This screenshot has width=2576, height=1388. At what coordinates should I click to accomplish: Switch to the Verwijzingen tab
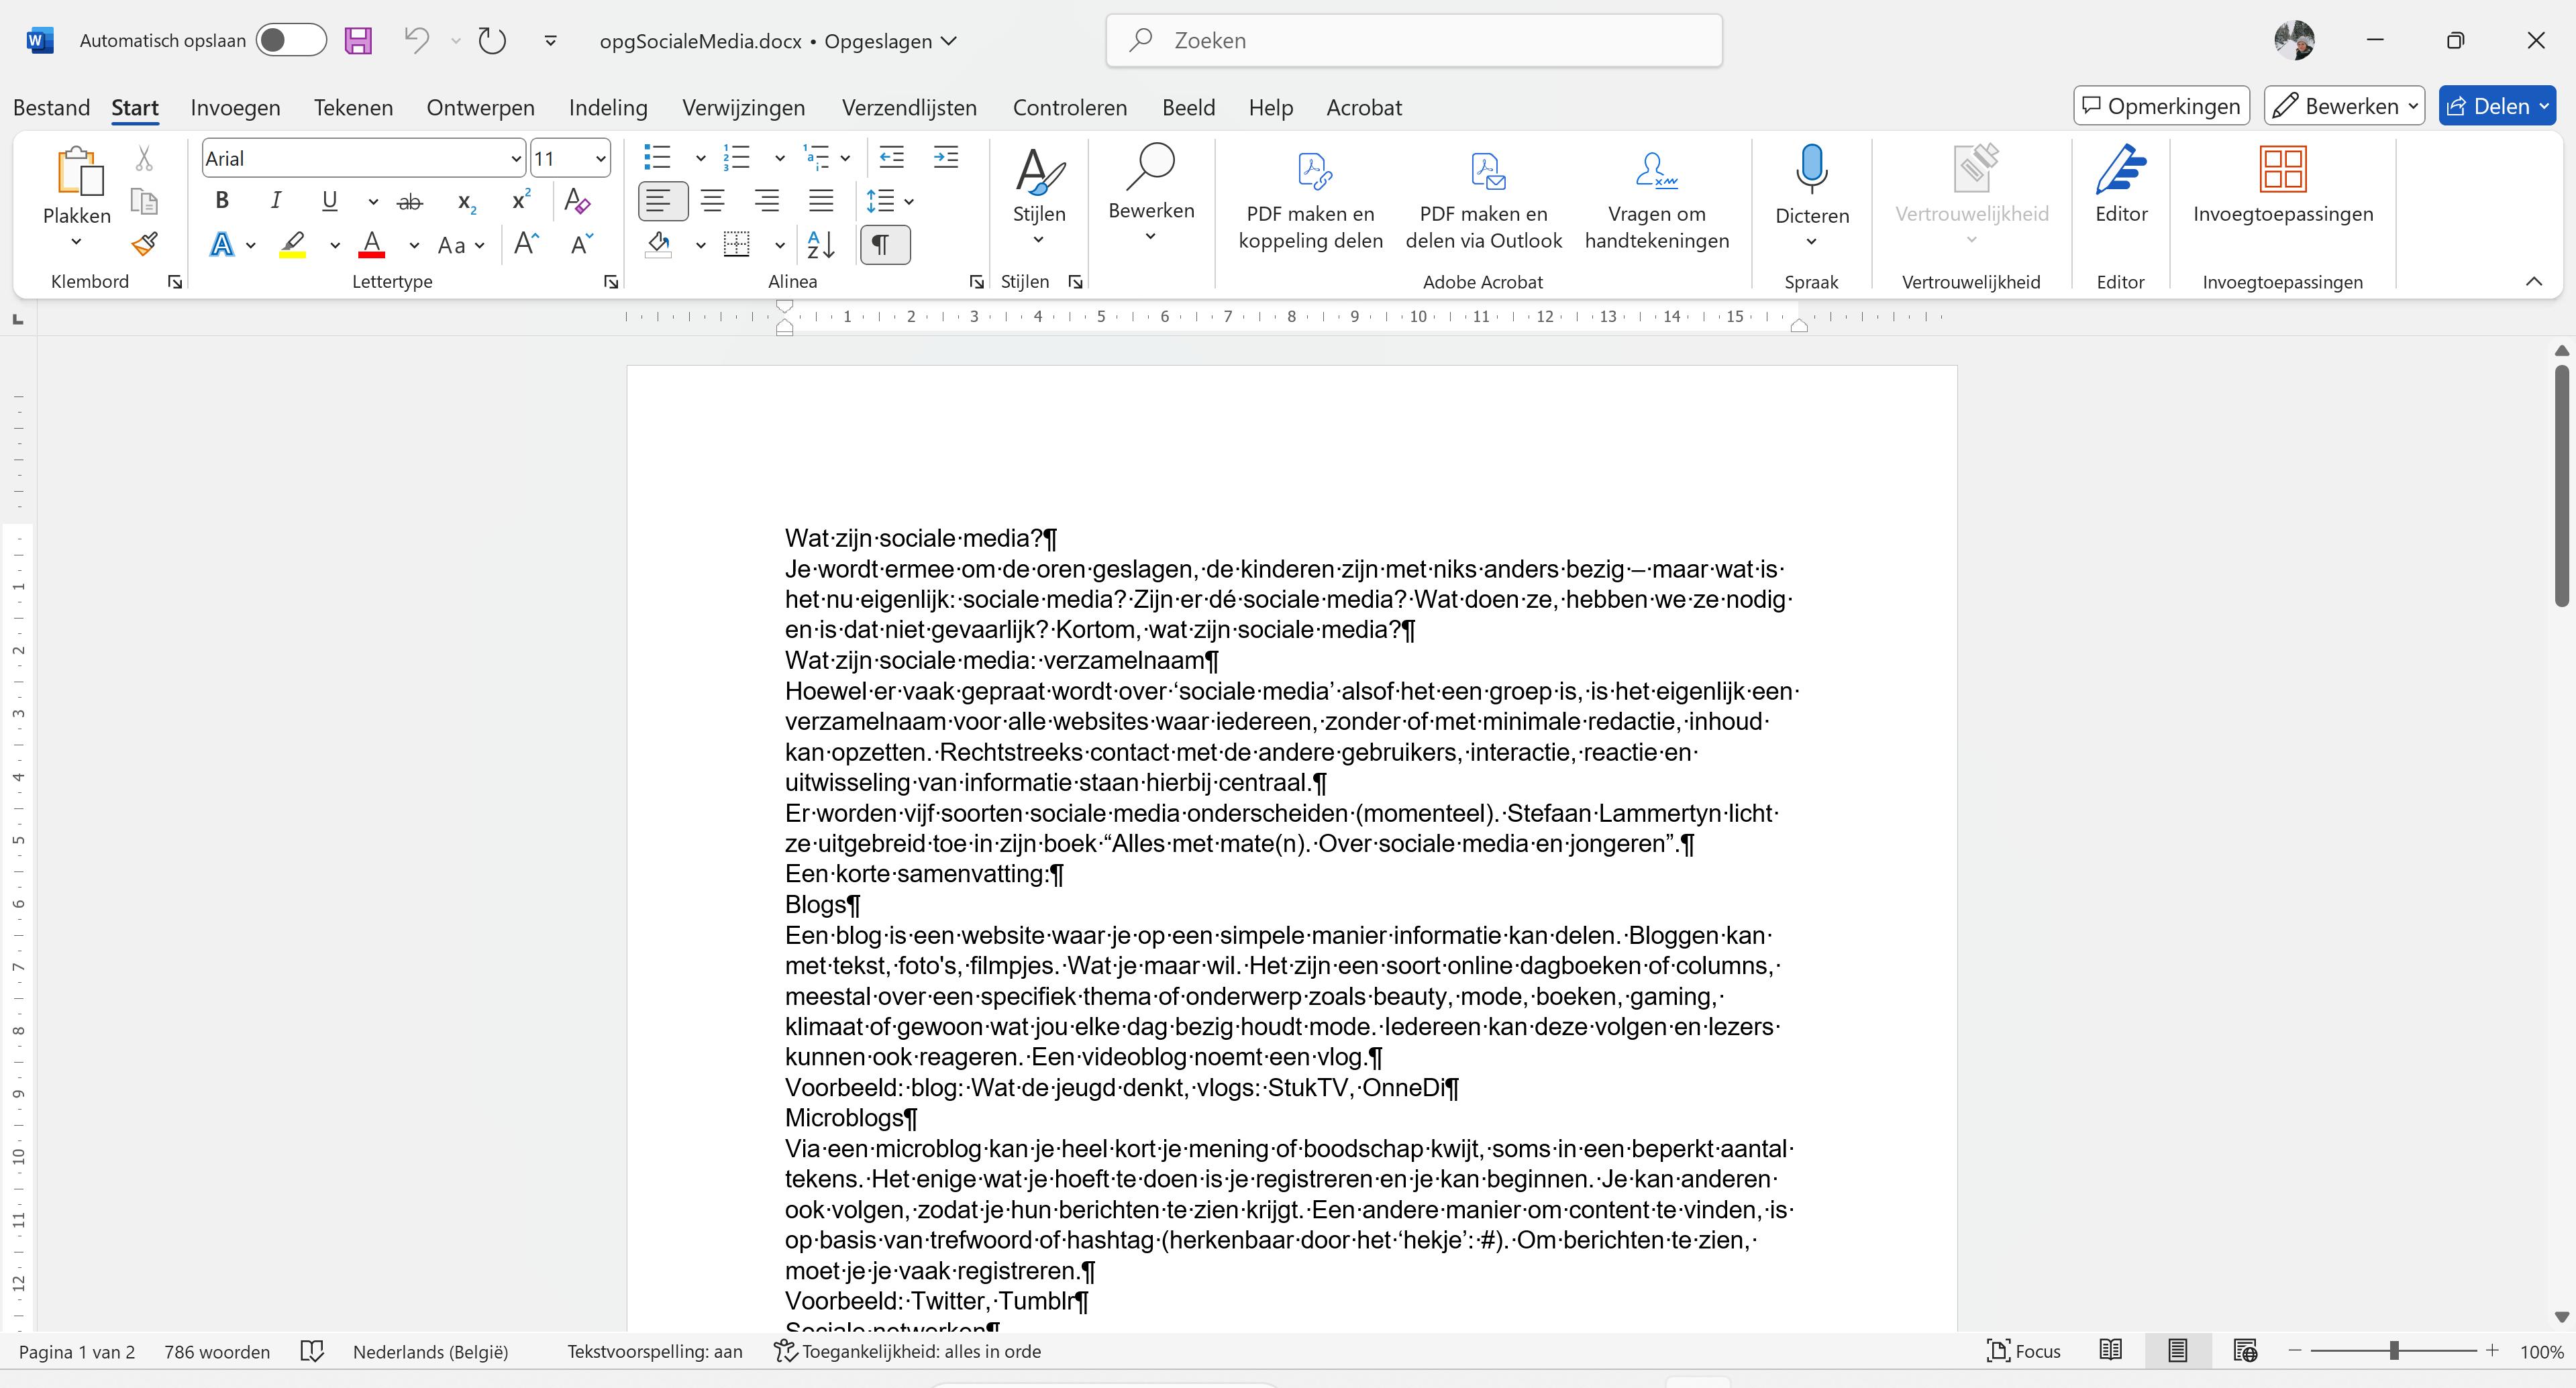pyautogui.click(x=743, y=108)
